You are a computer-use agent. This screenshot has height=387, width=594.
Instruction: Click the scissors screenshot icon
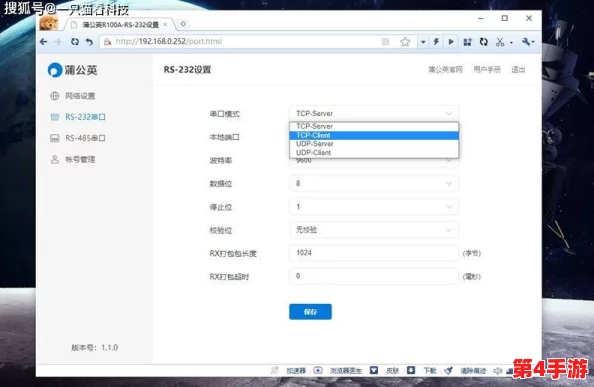click(x=500, y=42)
